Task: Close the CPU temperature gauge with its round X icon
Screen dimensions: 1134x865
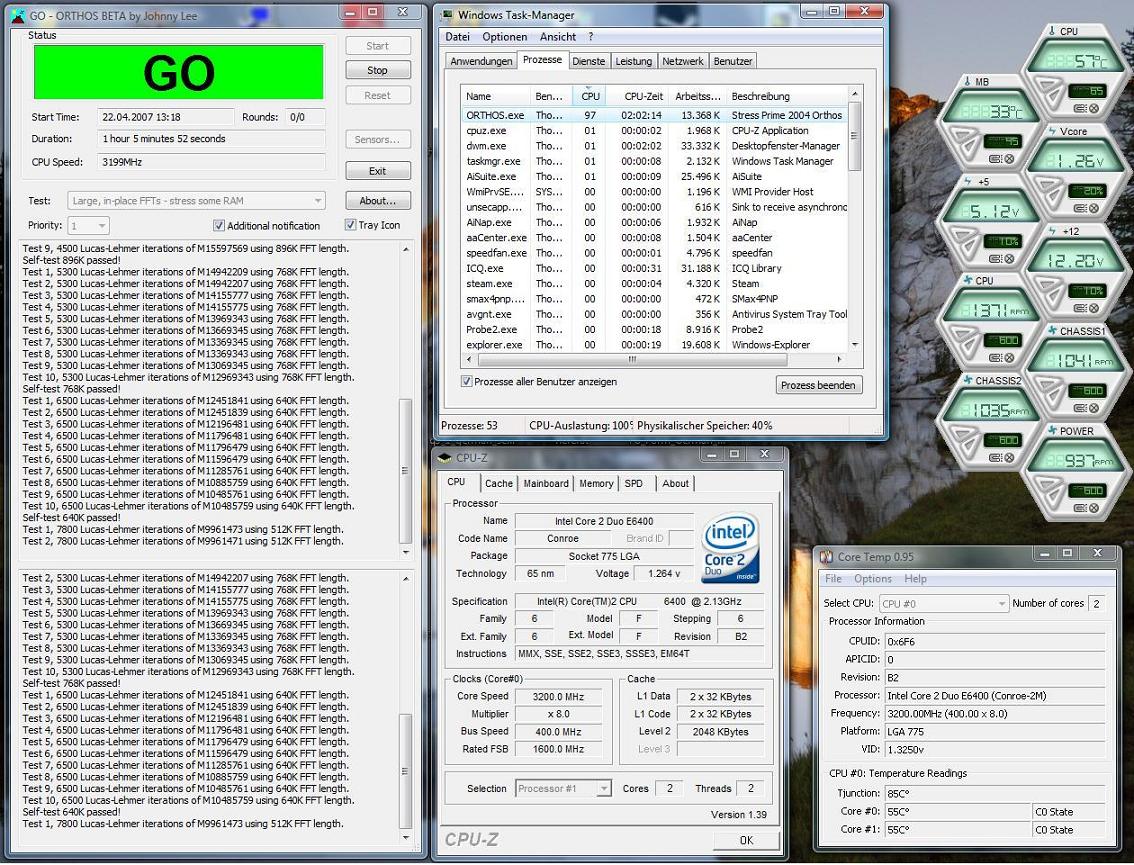Action: (x=1094, y=108)
